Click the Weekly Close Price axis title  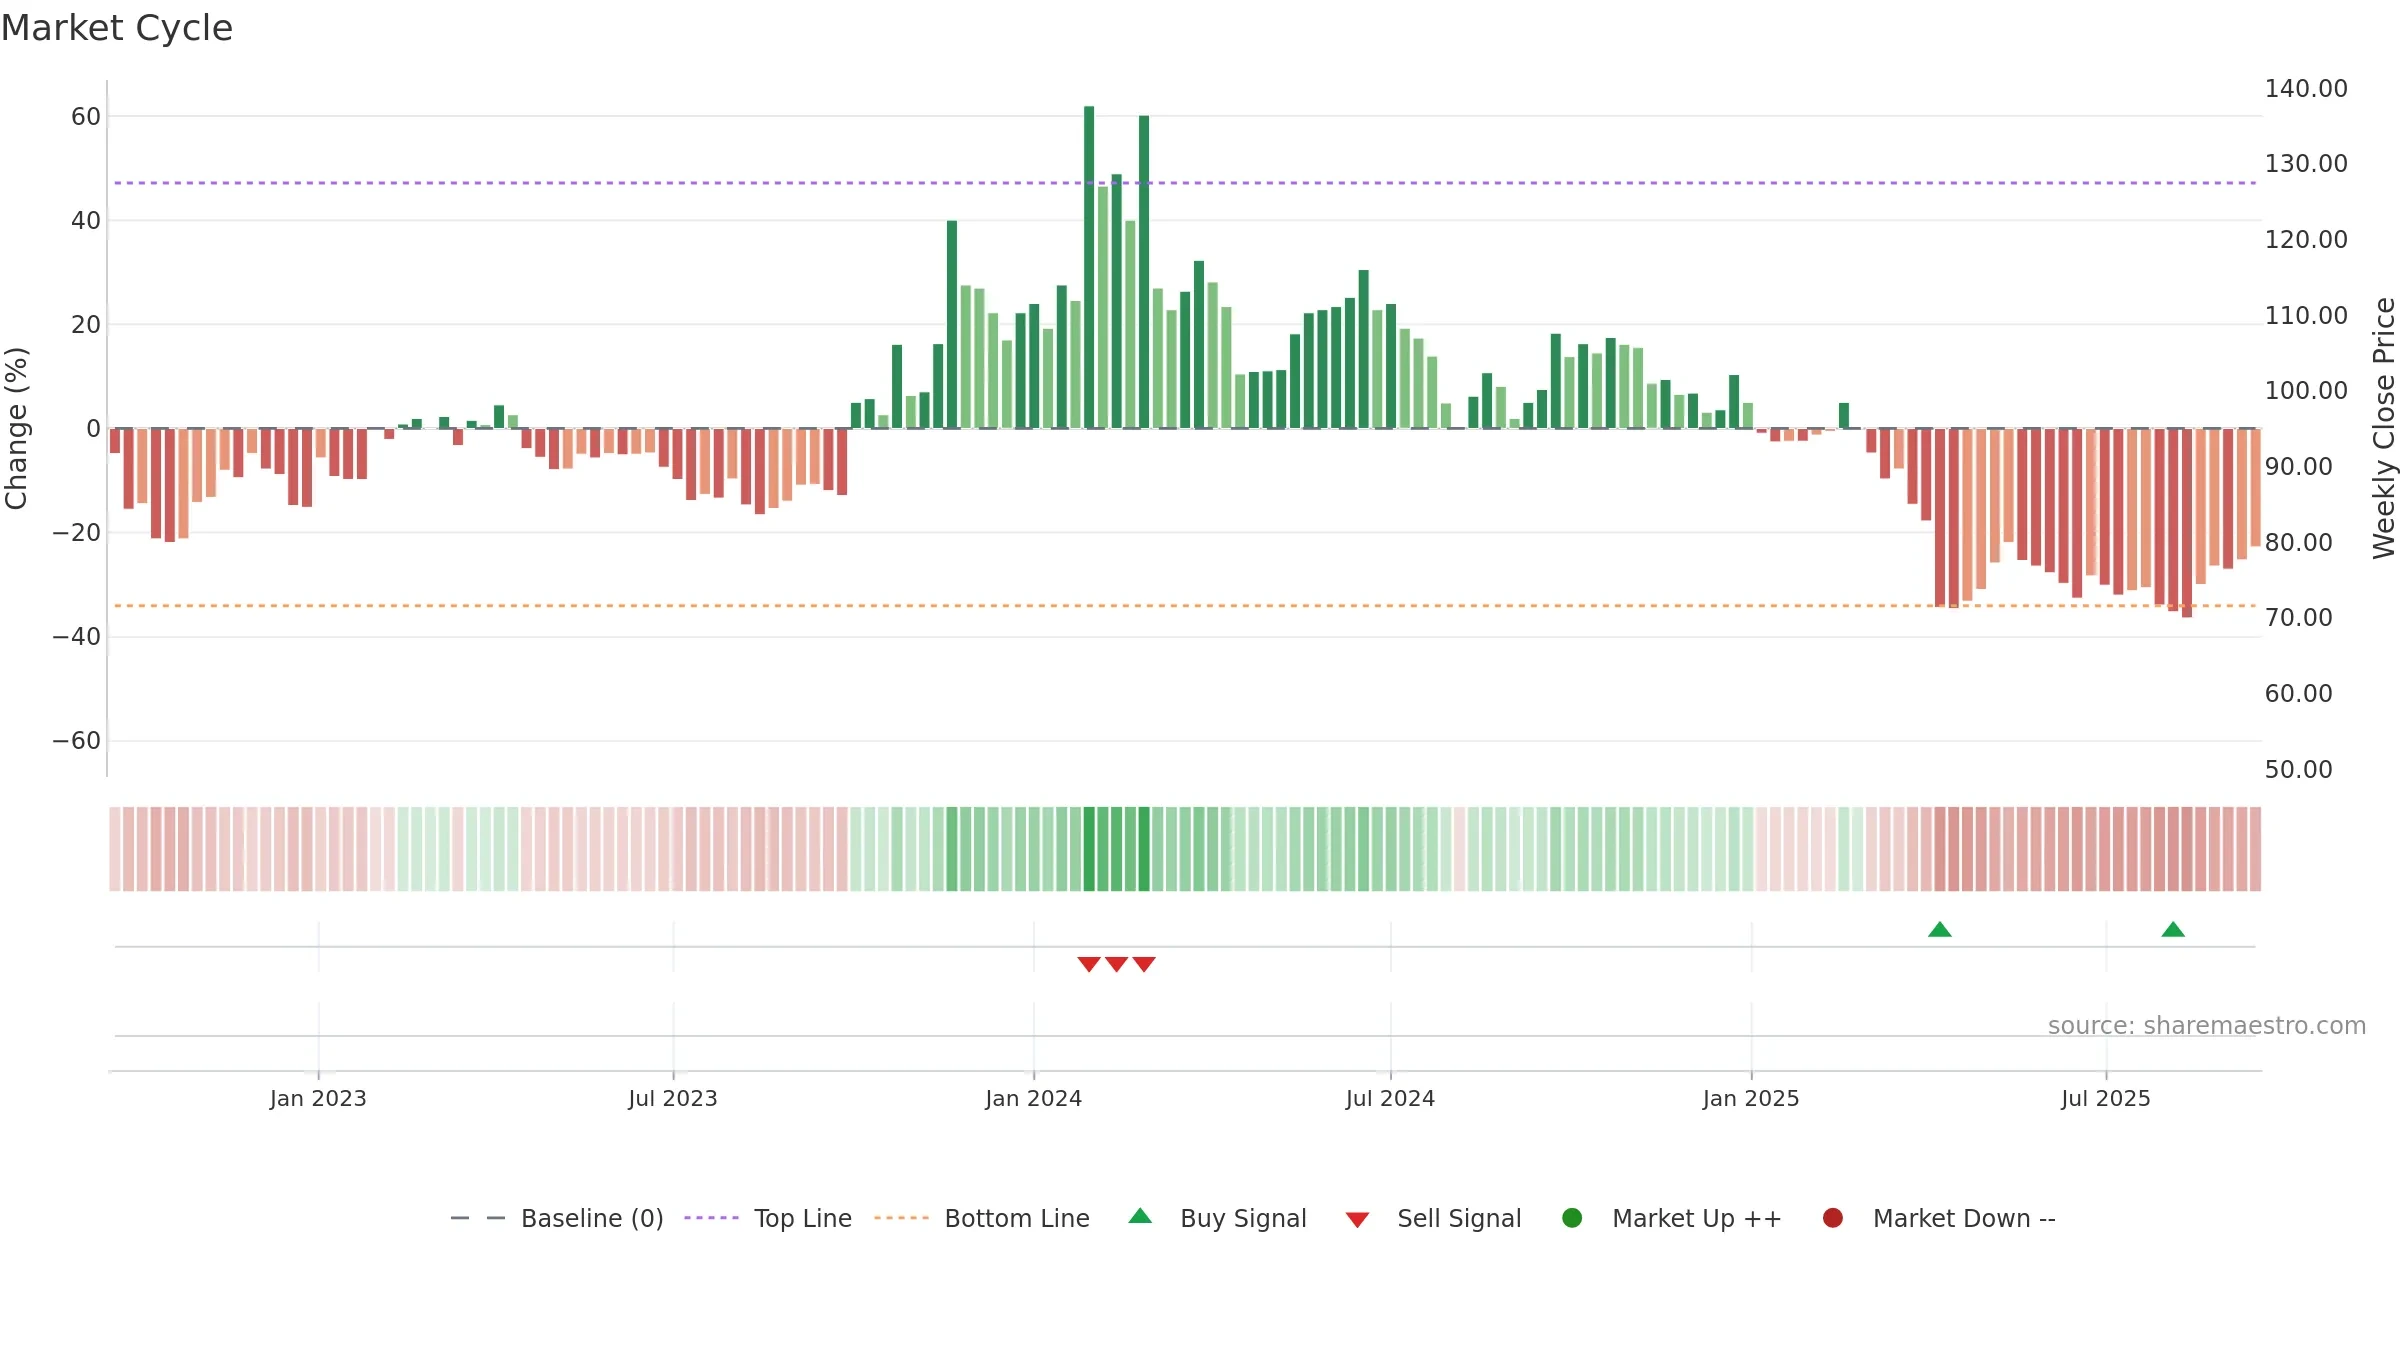click(x=2384, y=428)
